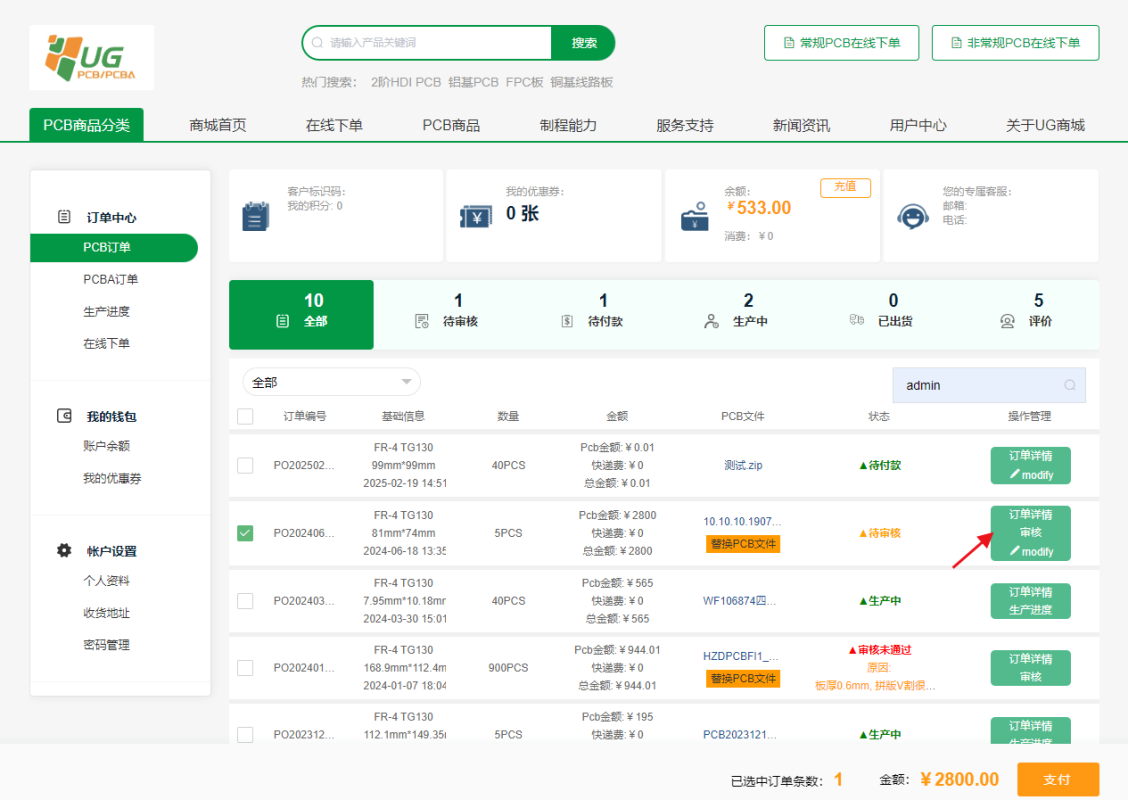Switch to the 待付款 orders tab
The width and height of the screenshot is (1128, 800).
pyautogui.click(x=591, y=314)
